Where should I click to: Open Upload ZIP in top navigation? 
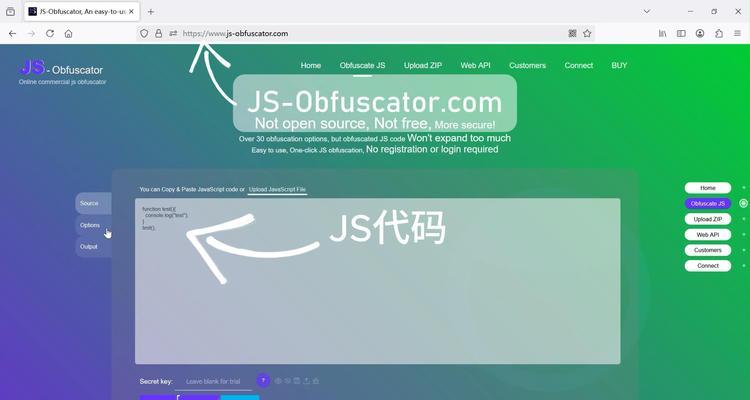(x=423, y=66)
